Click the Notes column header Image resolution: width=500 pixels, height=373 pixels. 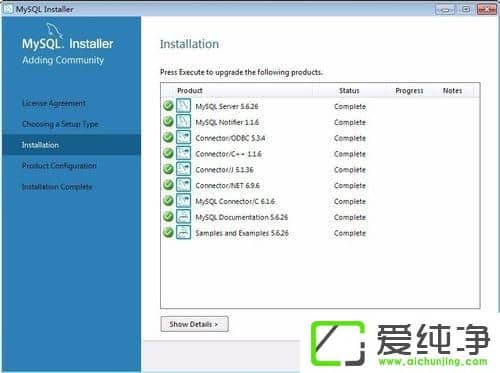[x=452, y=91]
